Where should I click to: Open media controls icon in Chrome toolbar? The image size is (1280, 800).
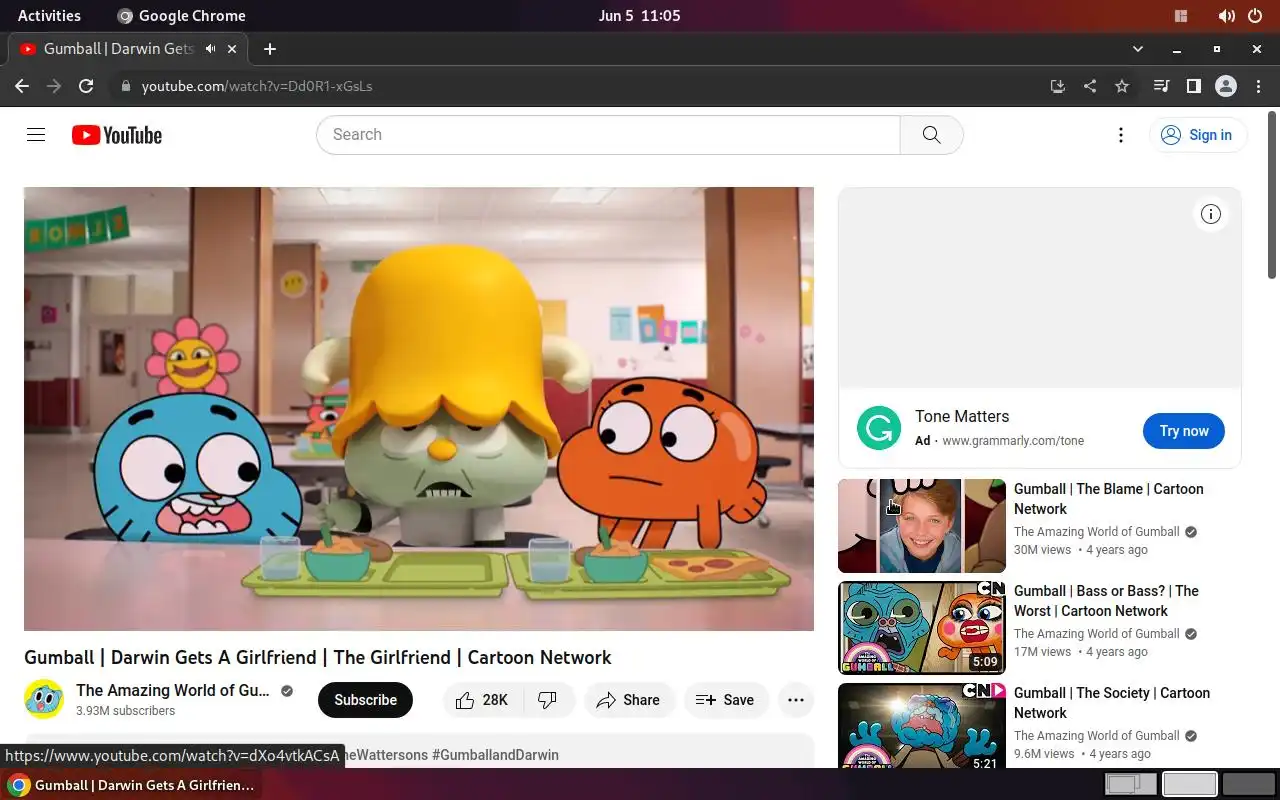click(1161, 86)
